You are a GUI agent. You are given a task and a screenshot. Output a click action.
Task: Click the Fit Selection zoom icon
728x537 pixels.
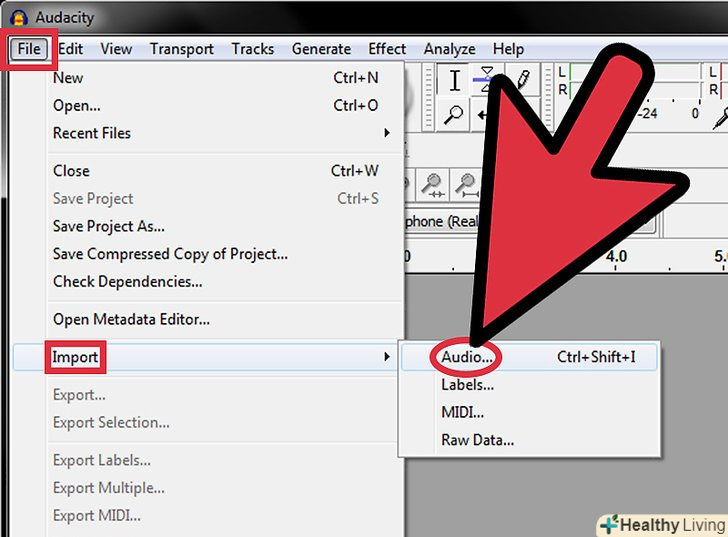433,185
